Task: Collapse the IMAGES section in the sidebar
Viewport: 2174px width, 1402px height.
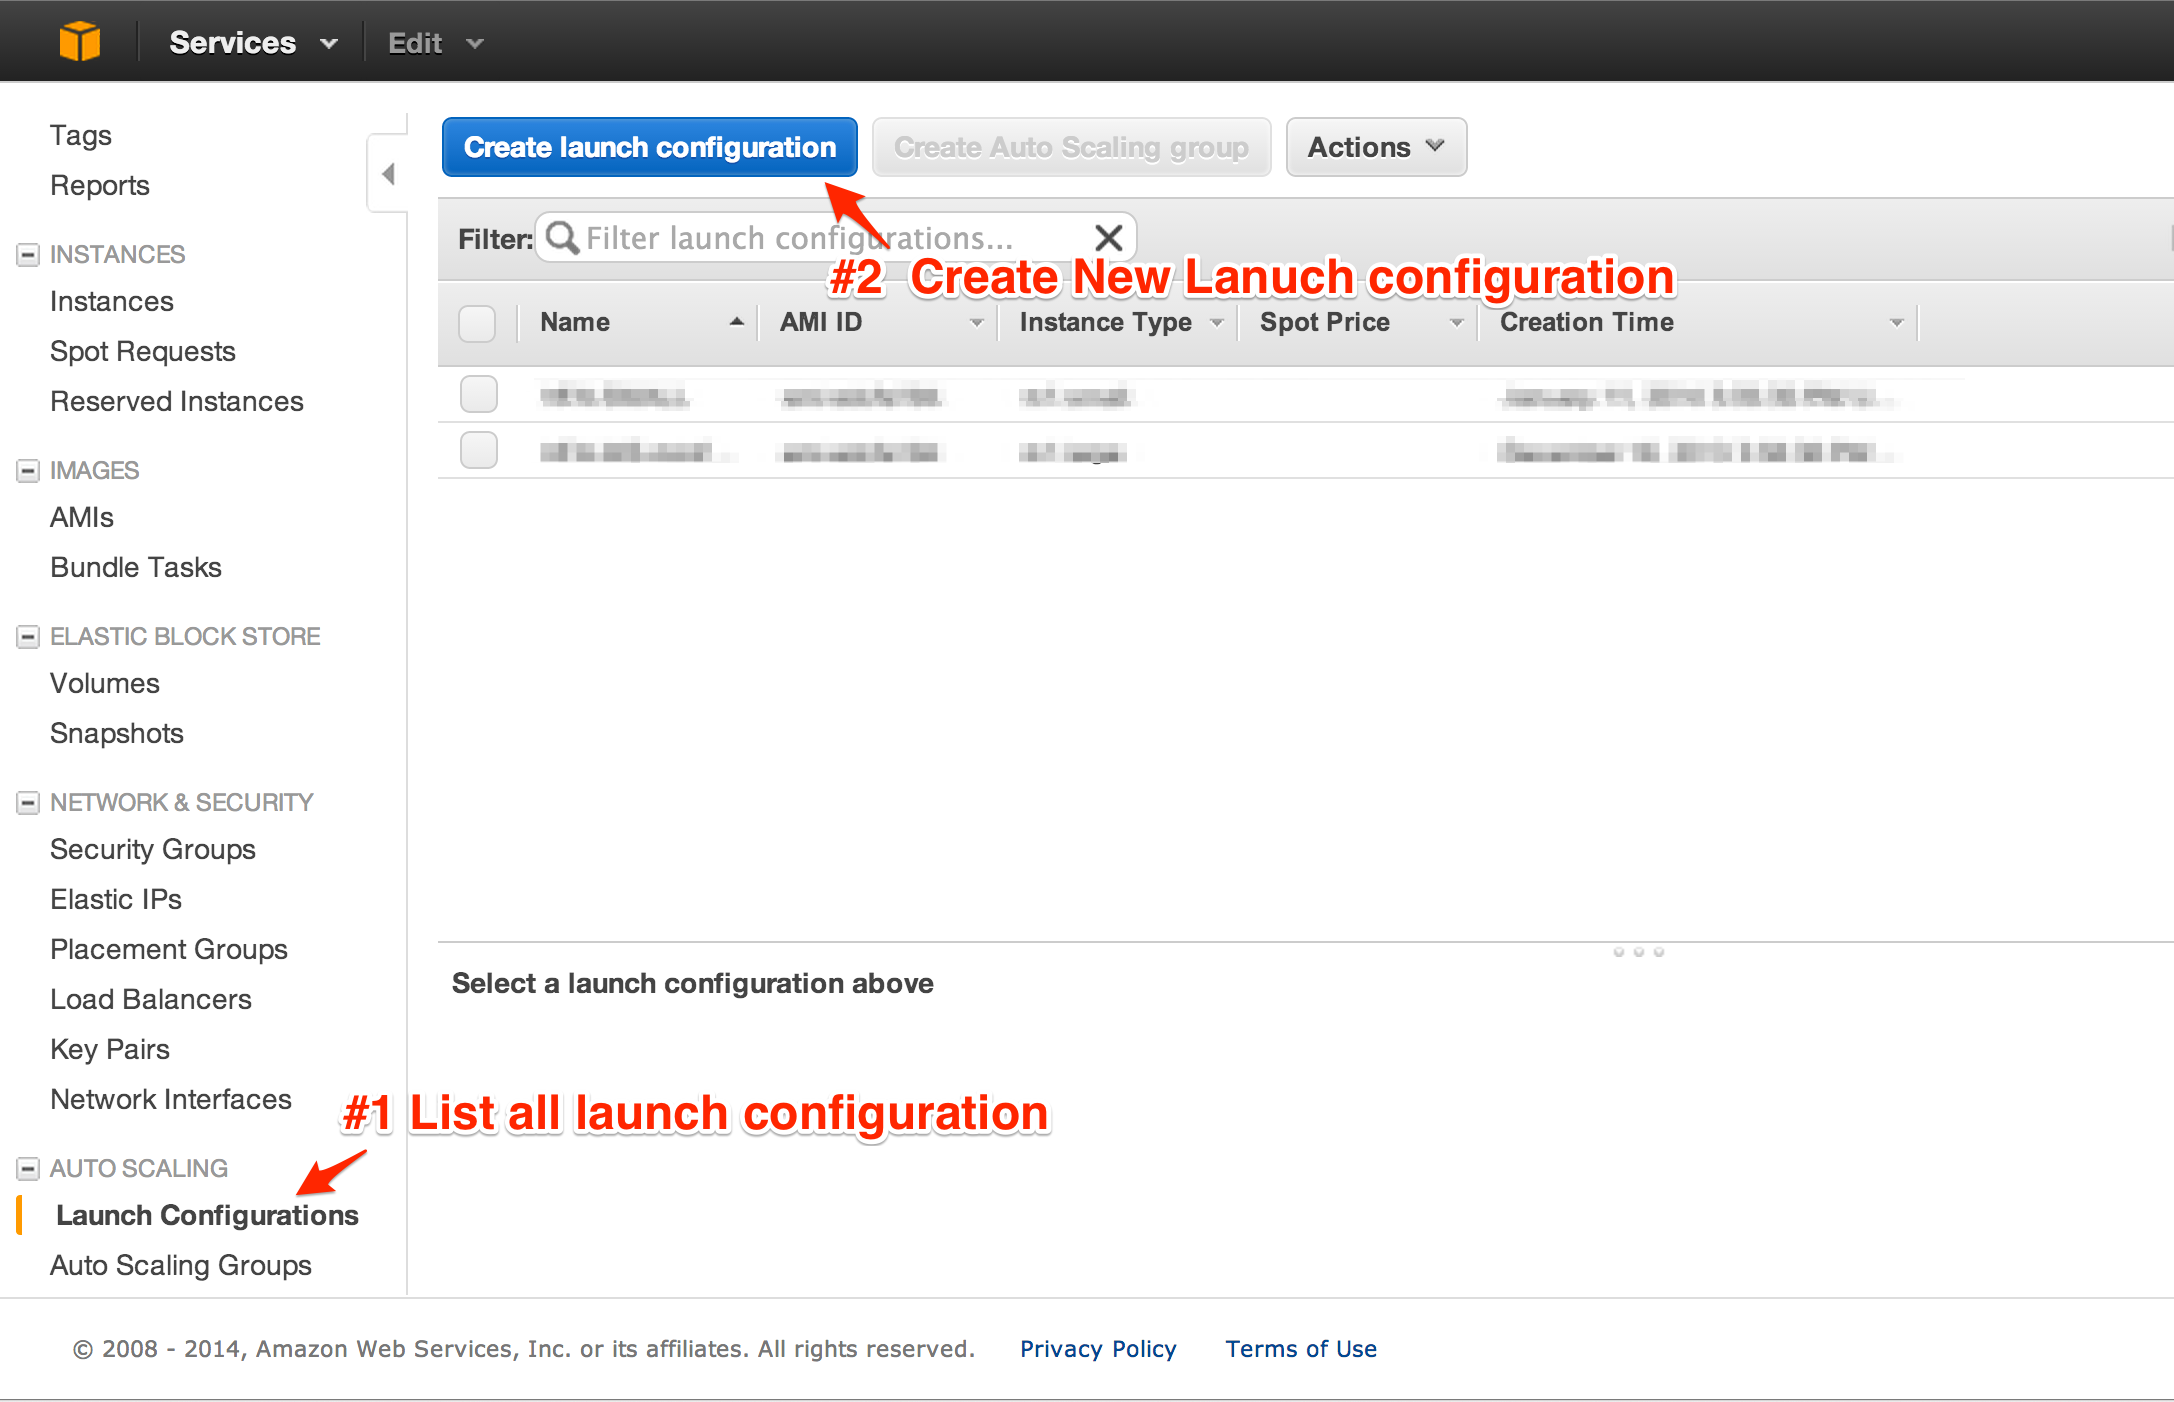Action: click(x=28, y=471)
